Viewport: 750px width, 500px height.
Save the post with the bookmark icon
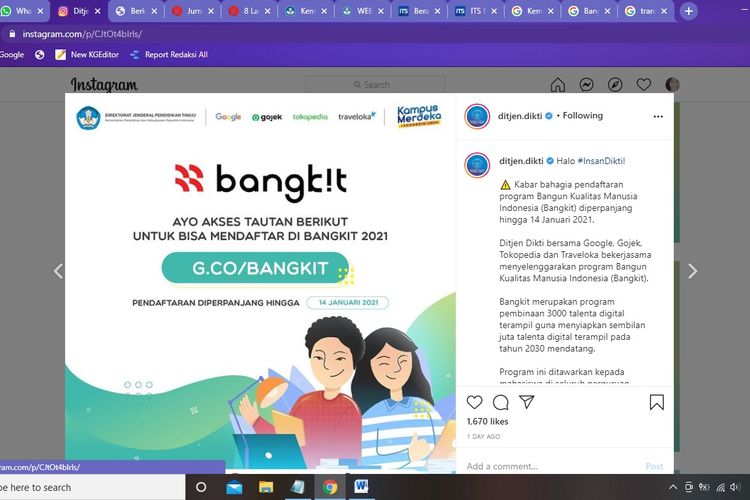[x=656, y=403]
